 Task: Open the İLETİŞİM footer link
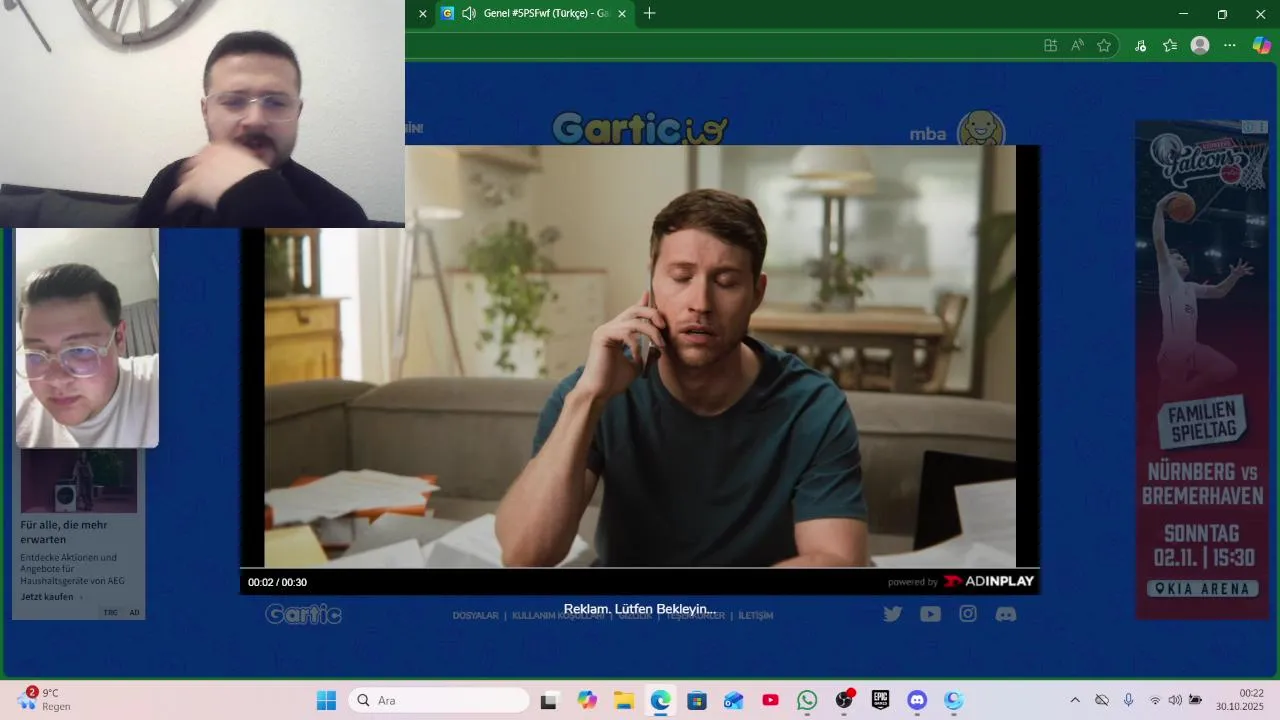pos(756,615)
